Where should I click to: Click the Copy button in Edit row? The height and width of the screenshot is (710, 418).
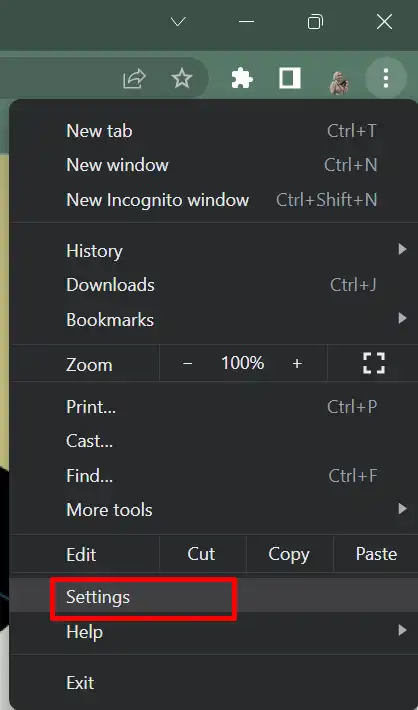click(289, 554)
